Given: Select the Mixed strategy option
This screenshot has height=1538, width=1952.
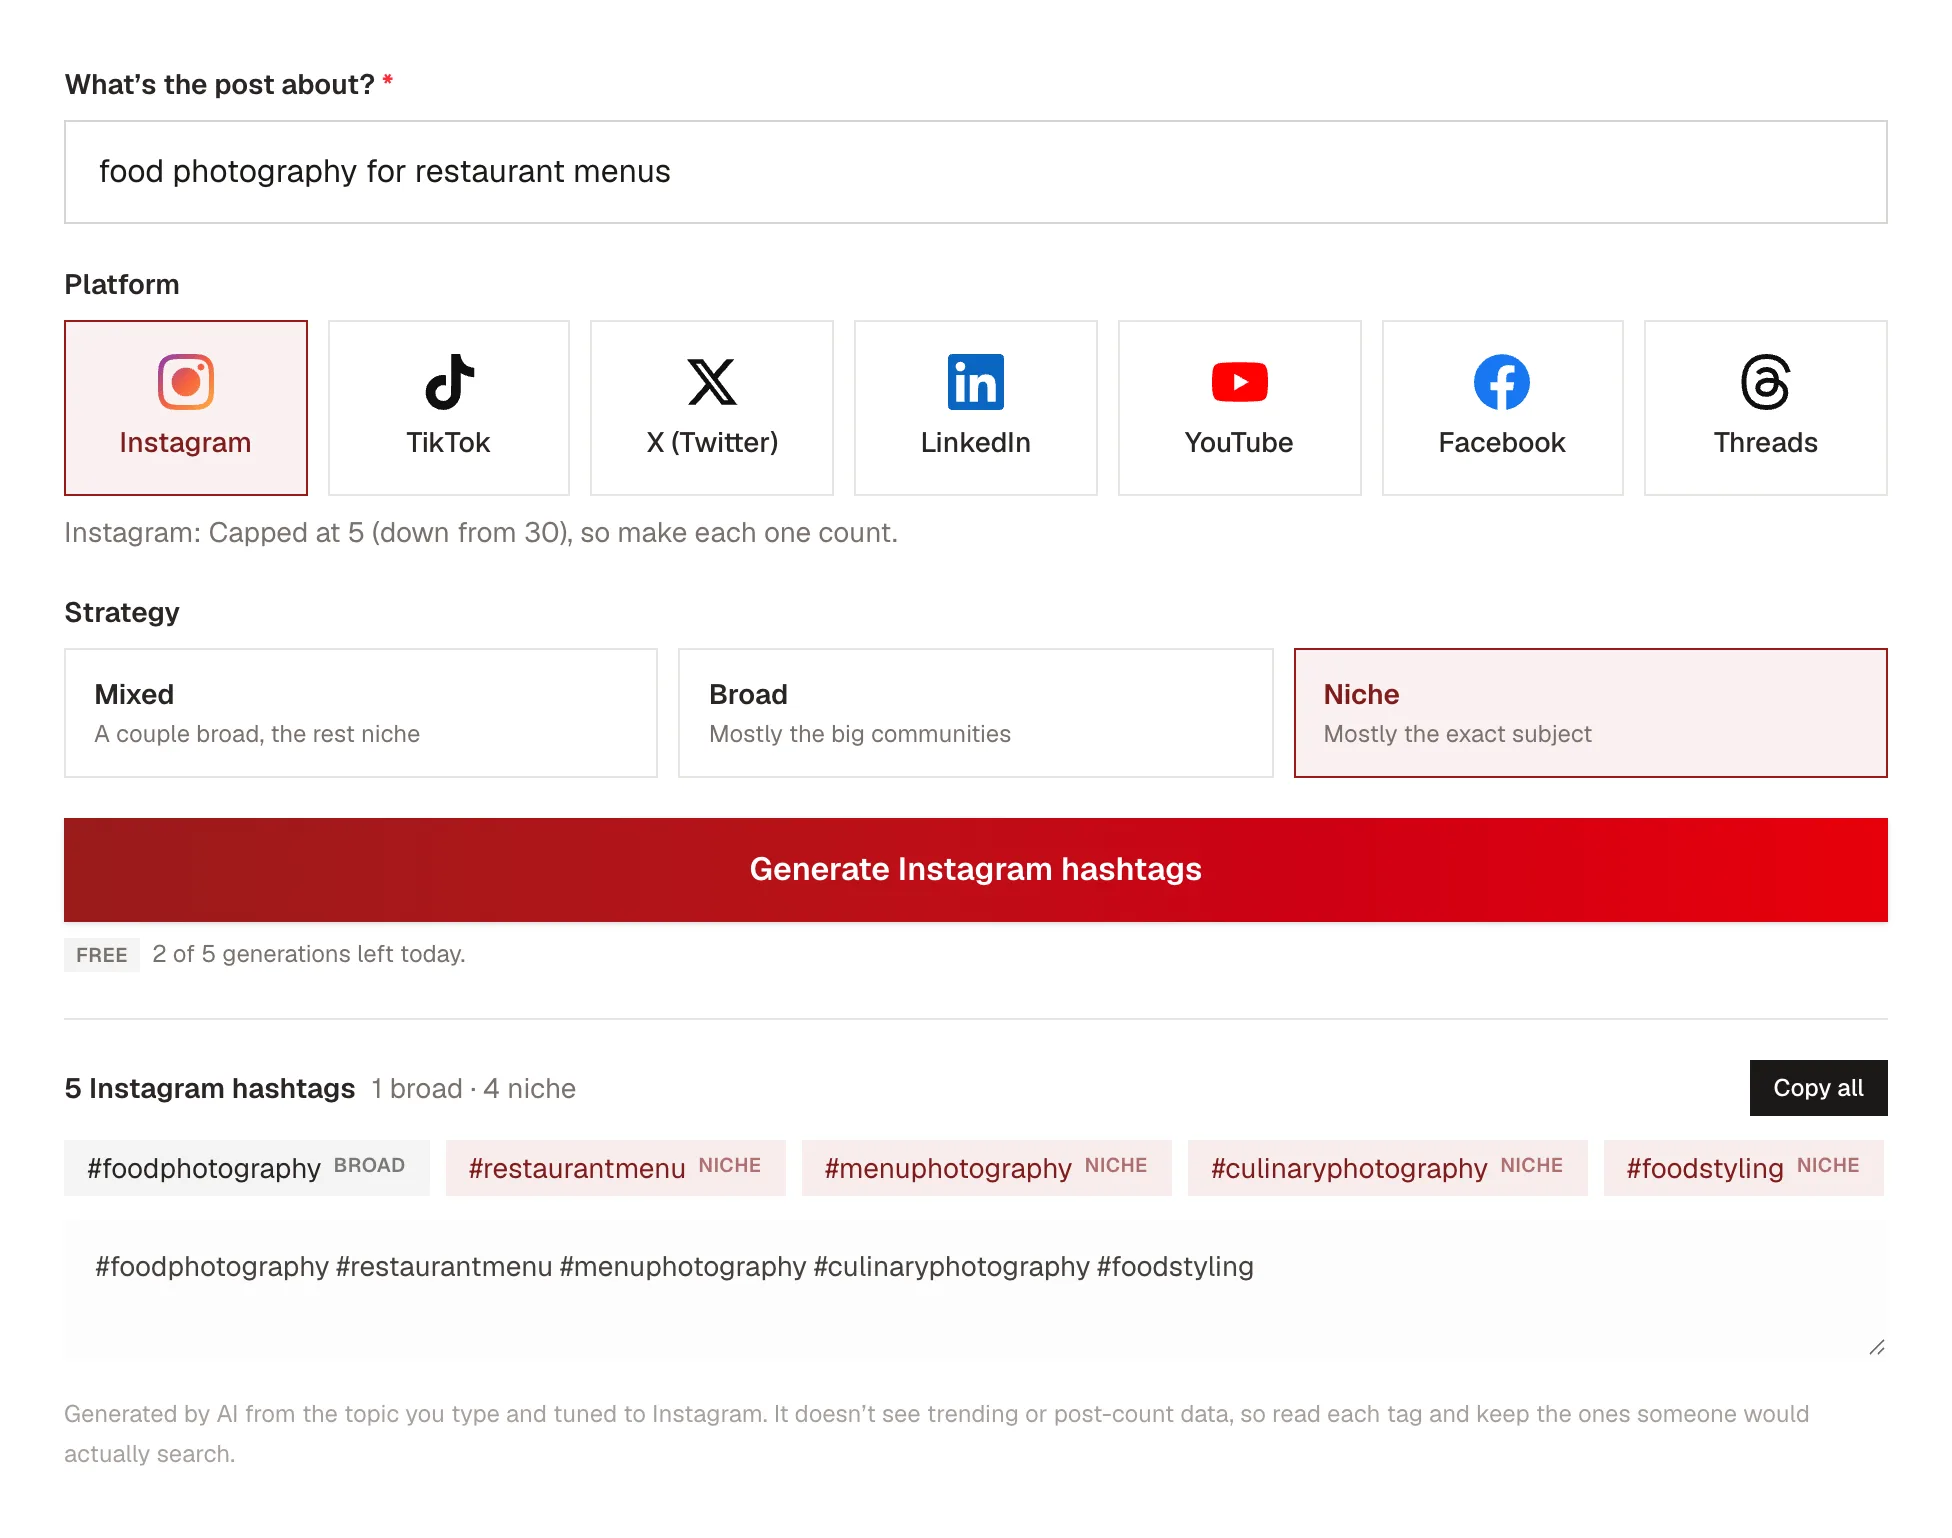Looking at the screenshot, I should 361,713.
